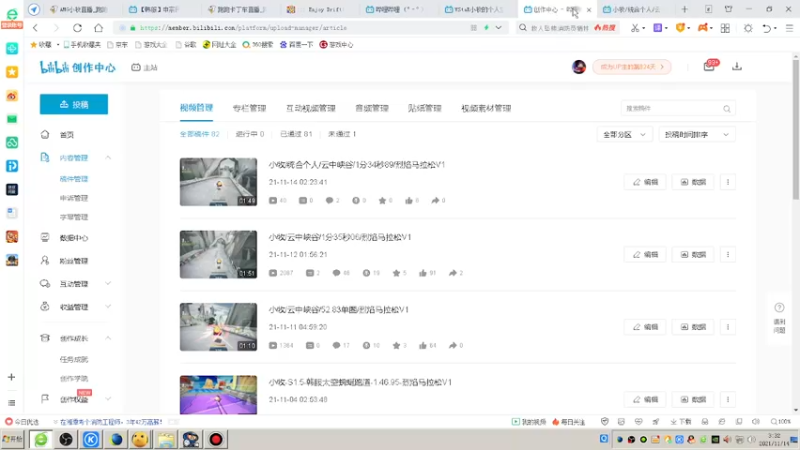Click the scissors screenshot tool in browser toolbar
Screen dimensions: 800x450
635,28
